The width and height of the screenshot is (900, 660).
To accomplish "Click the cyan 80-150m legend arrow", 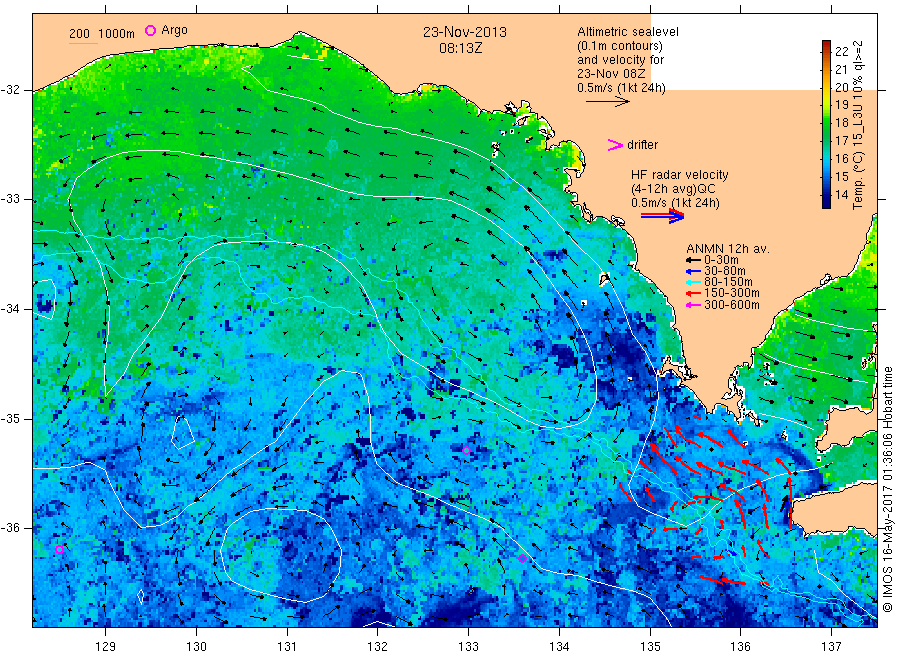I will [693, 282].
